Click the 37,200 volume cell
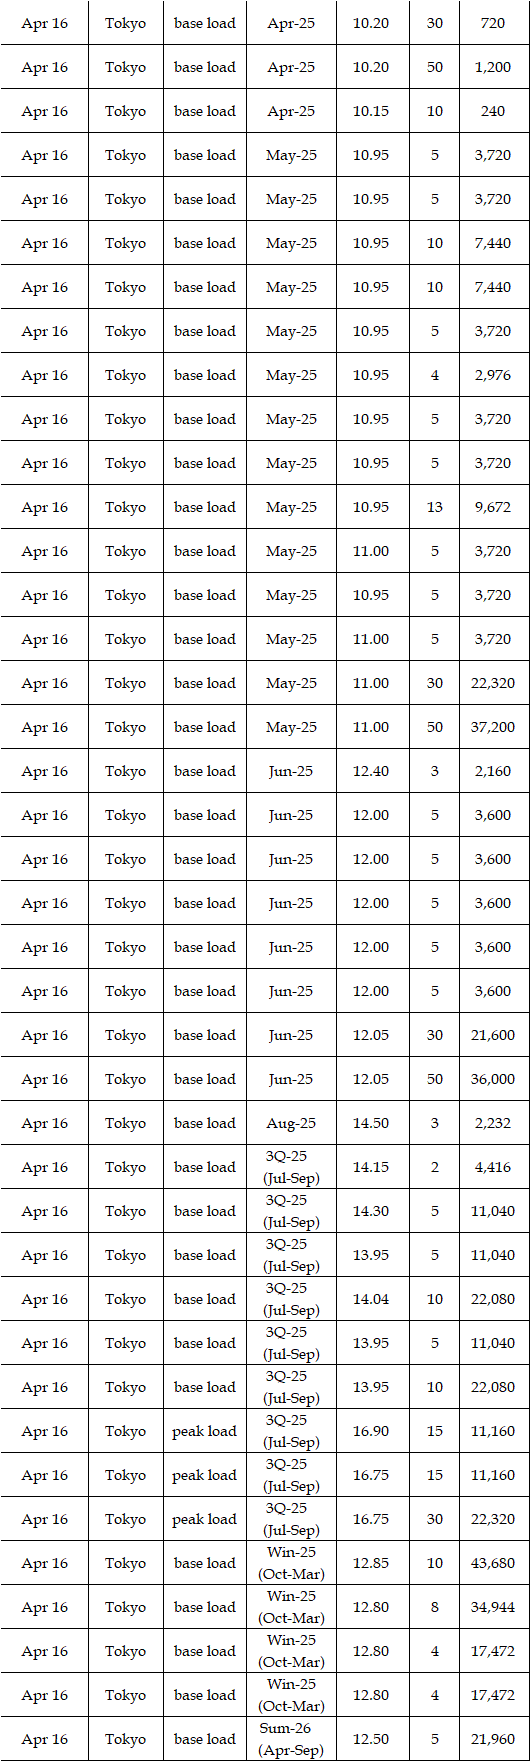 (493, 727)
